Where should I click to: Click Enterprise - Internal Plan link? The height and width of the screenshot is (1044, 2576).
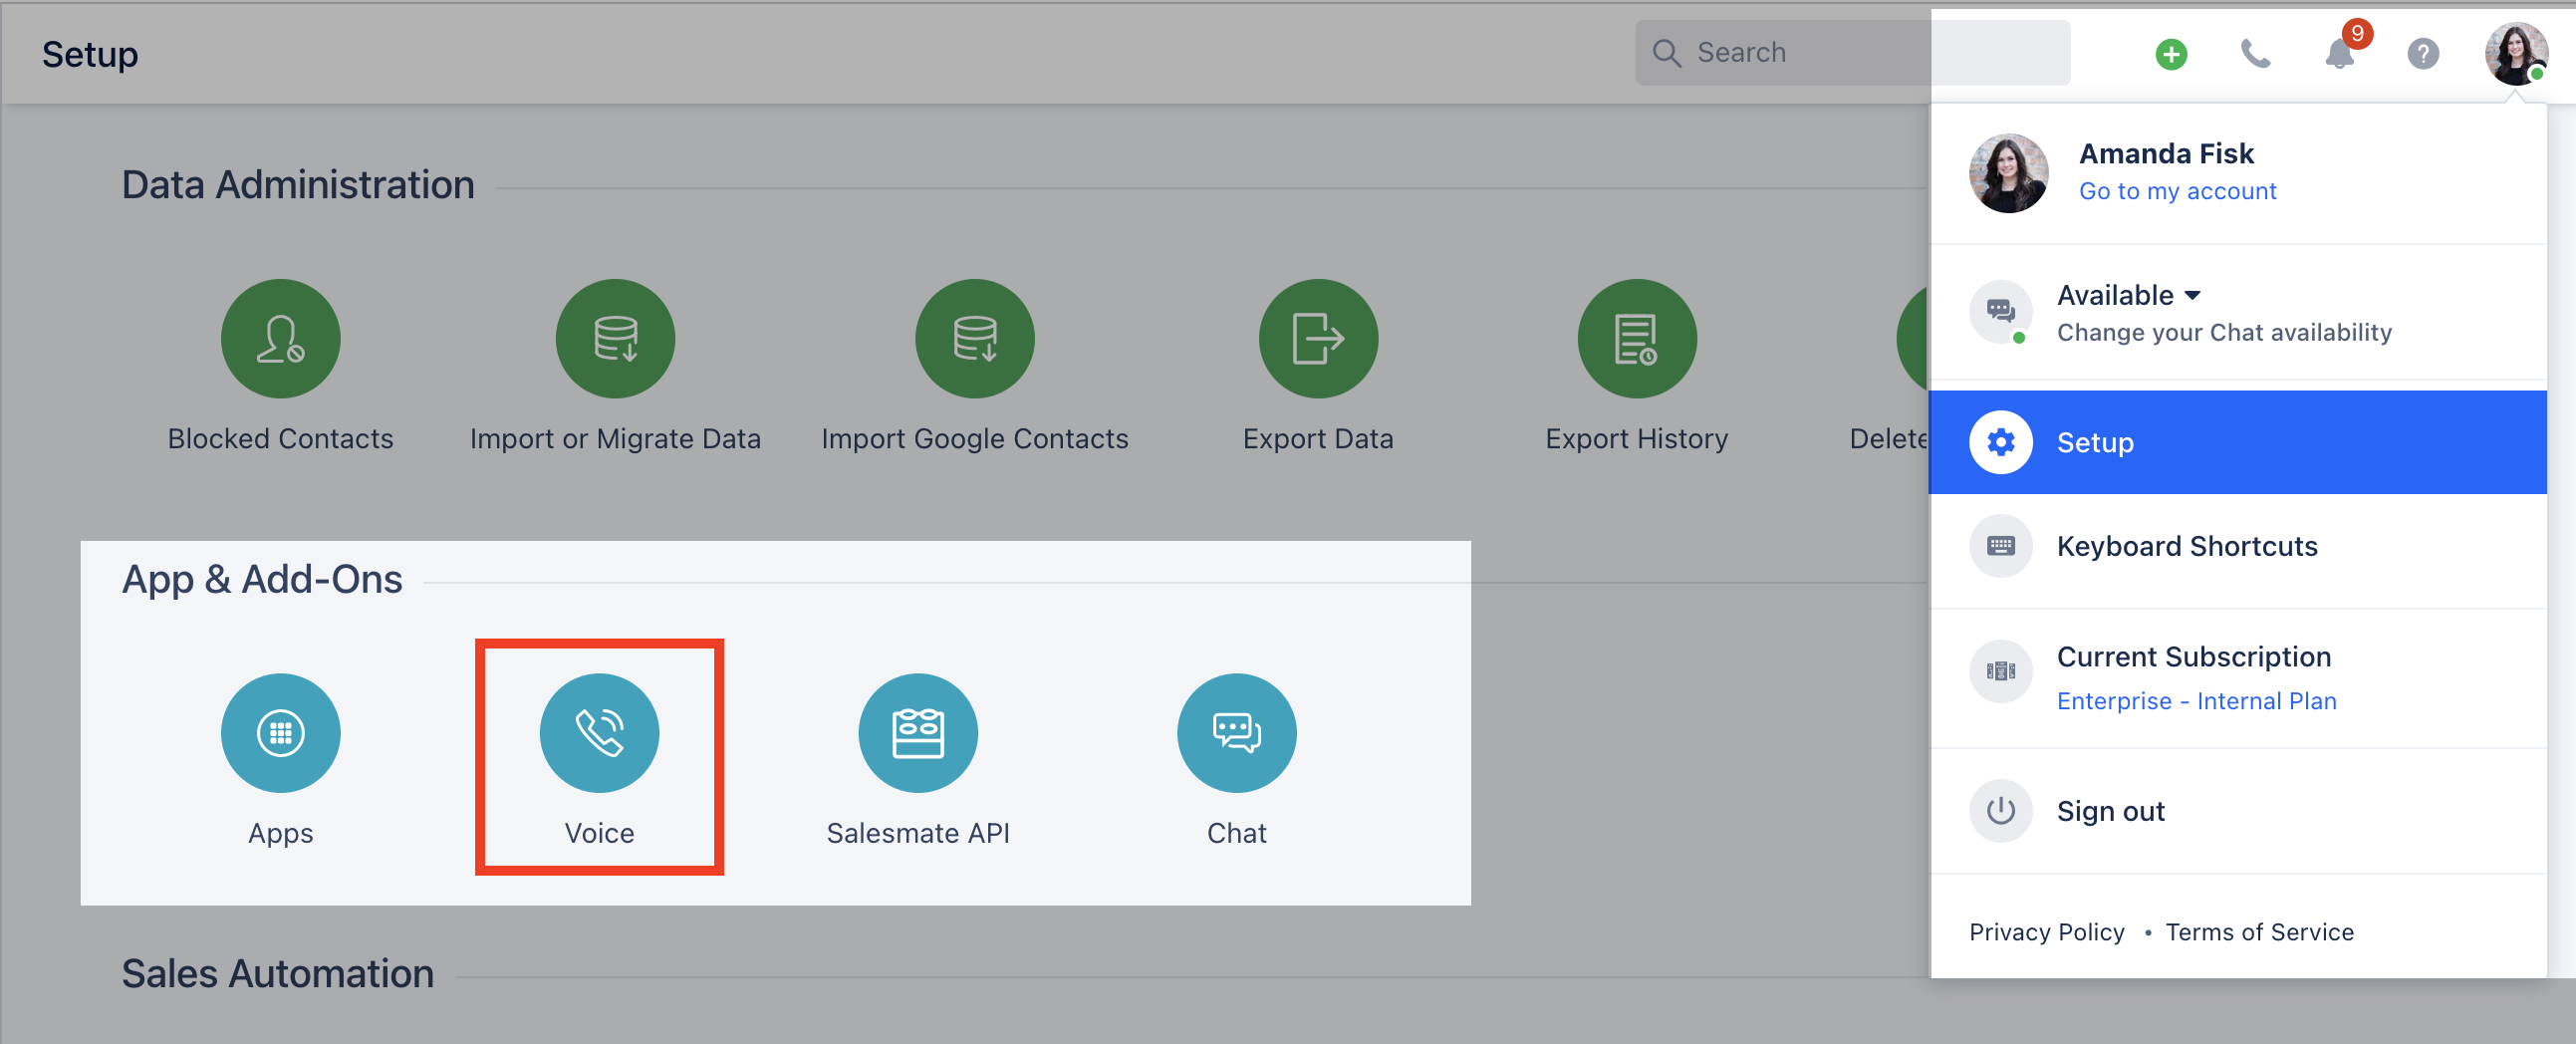coord(2196,701)
